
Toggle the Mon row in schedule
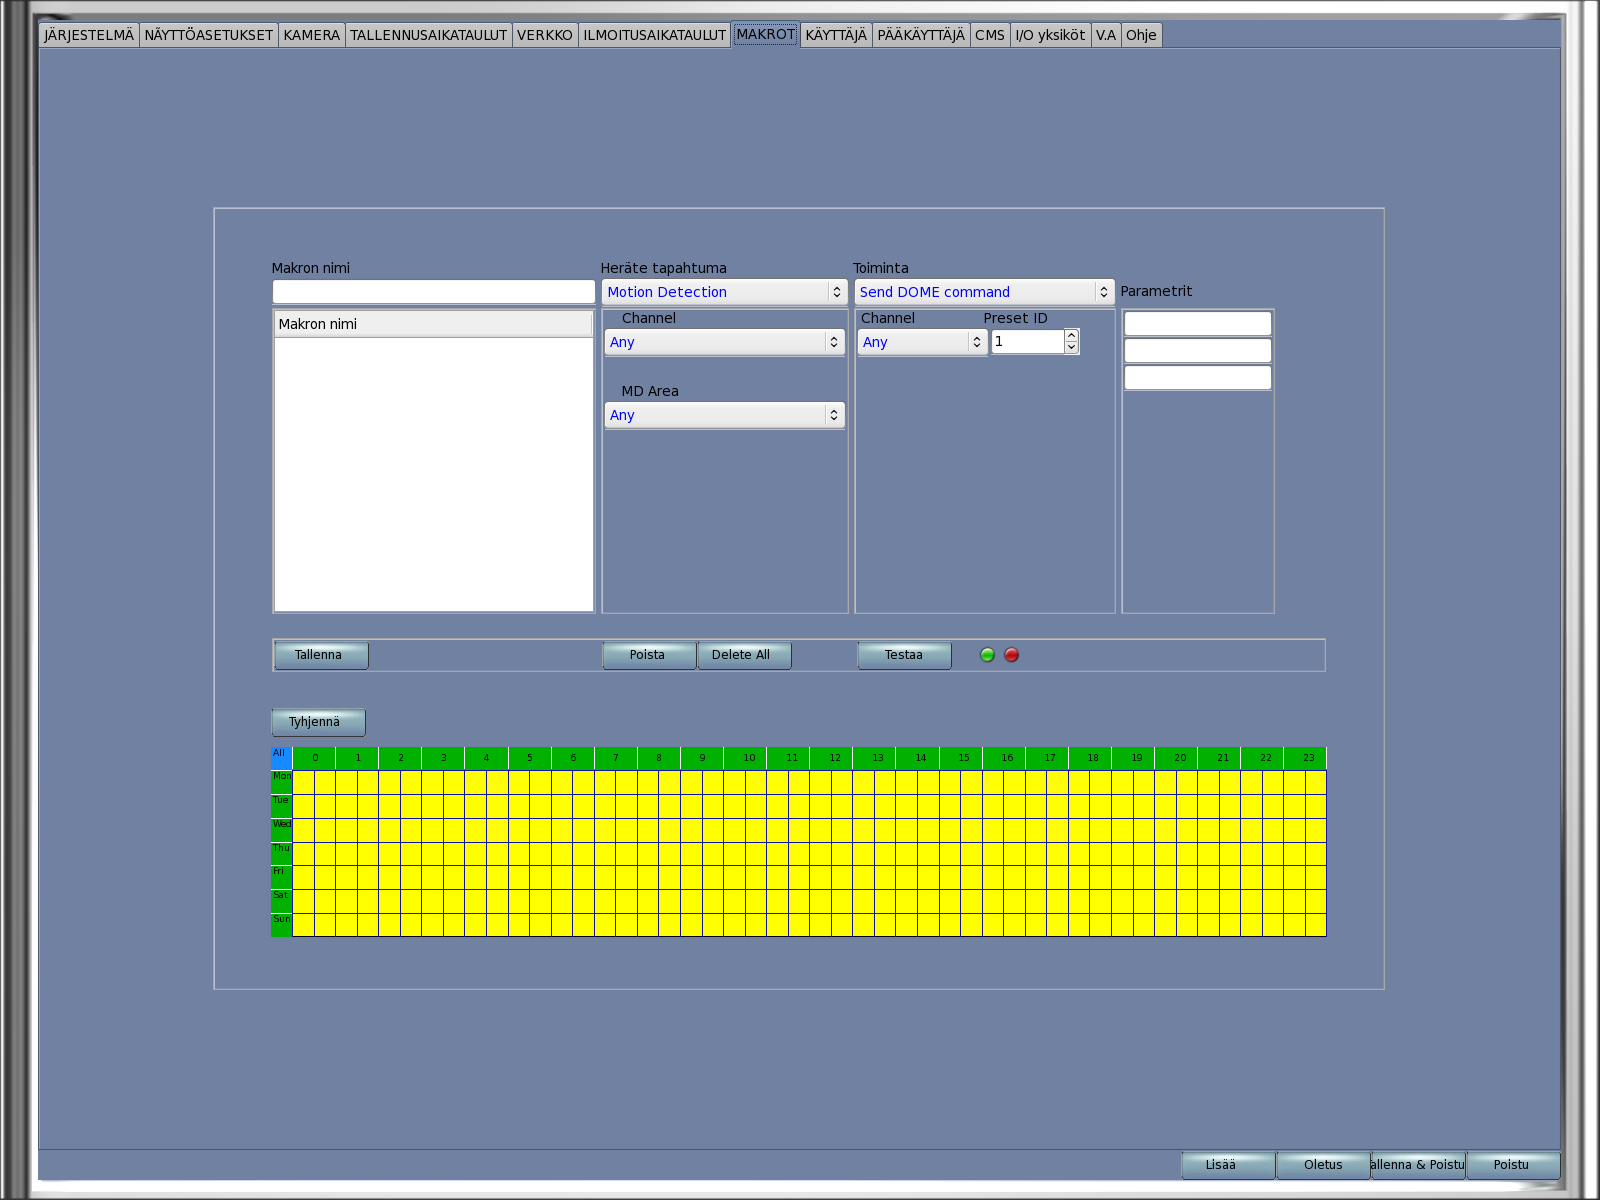pos(281,782)
